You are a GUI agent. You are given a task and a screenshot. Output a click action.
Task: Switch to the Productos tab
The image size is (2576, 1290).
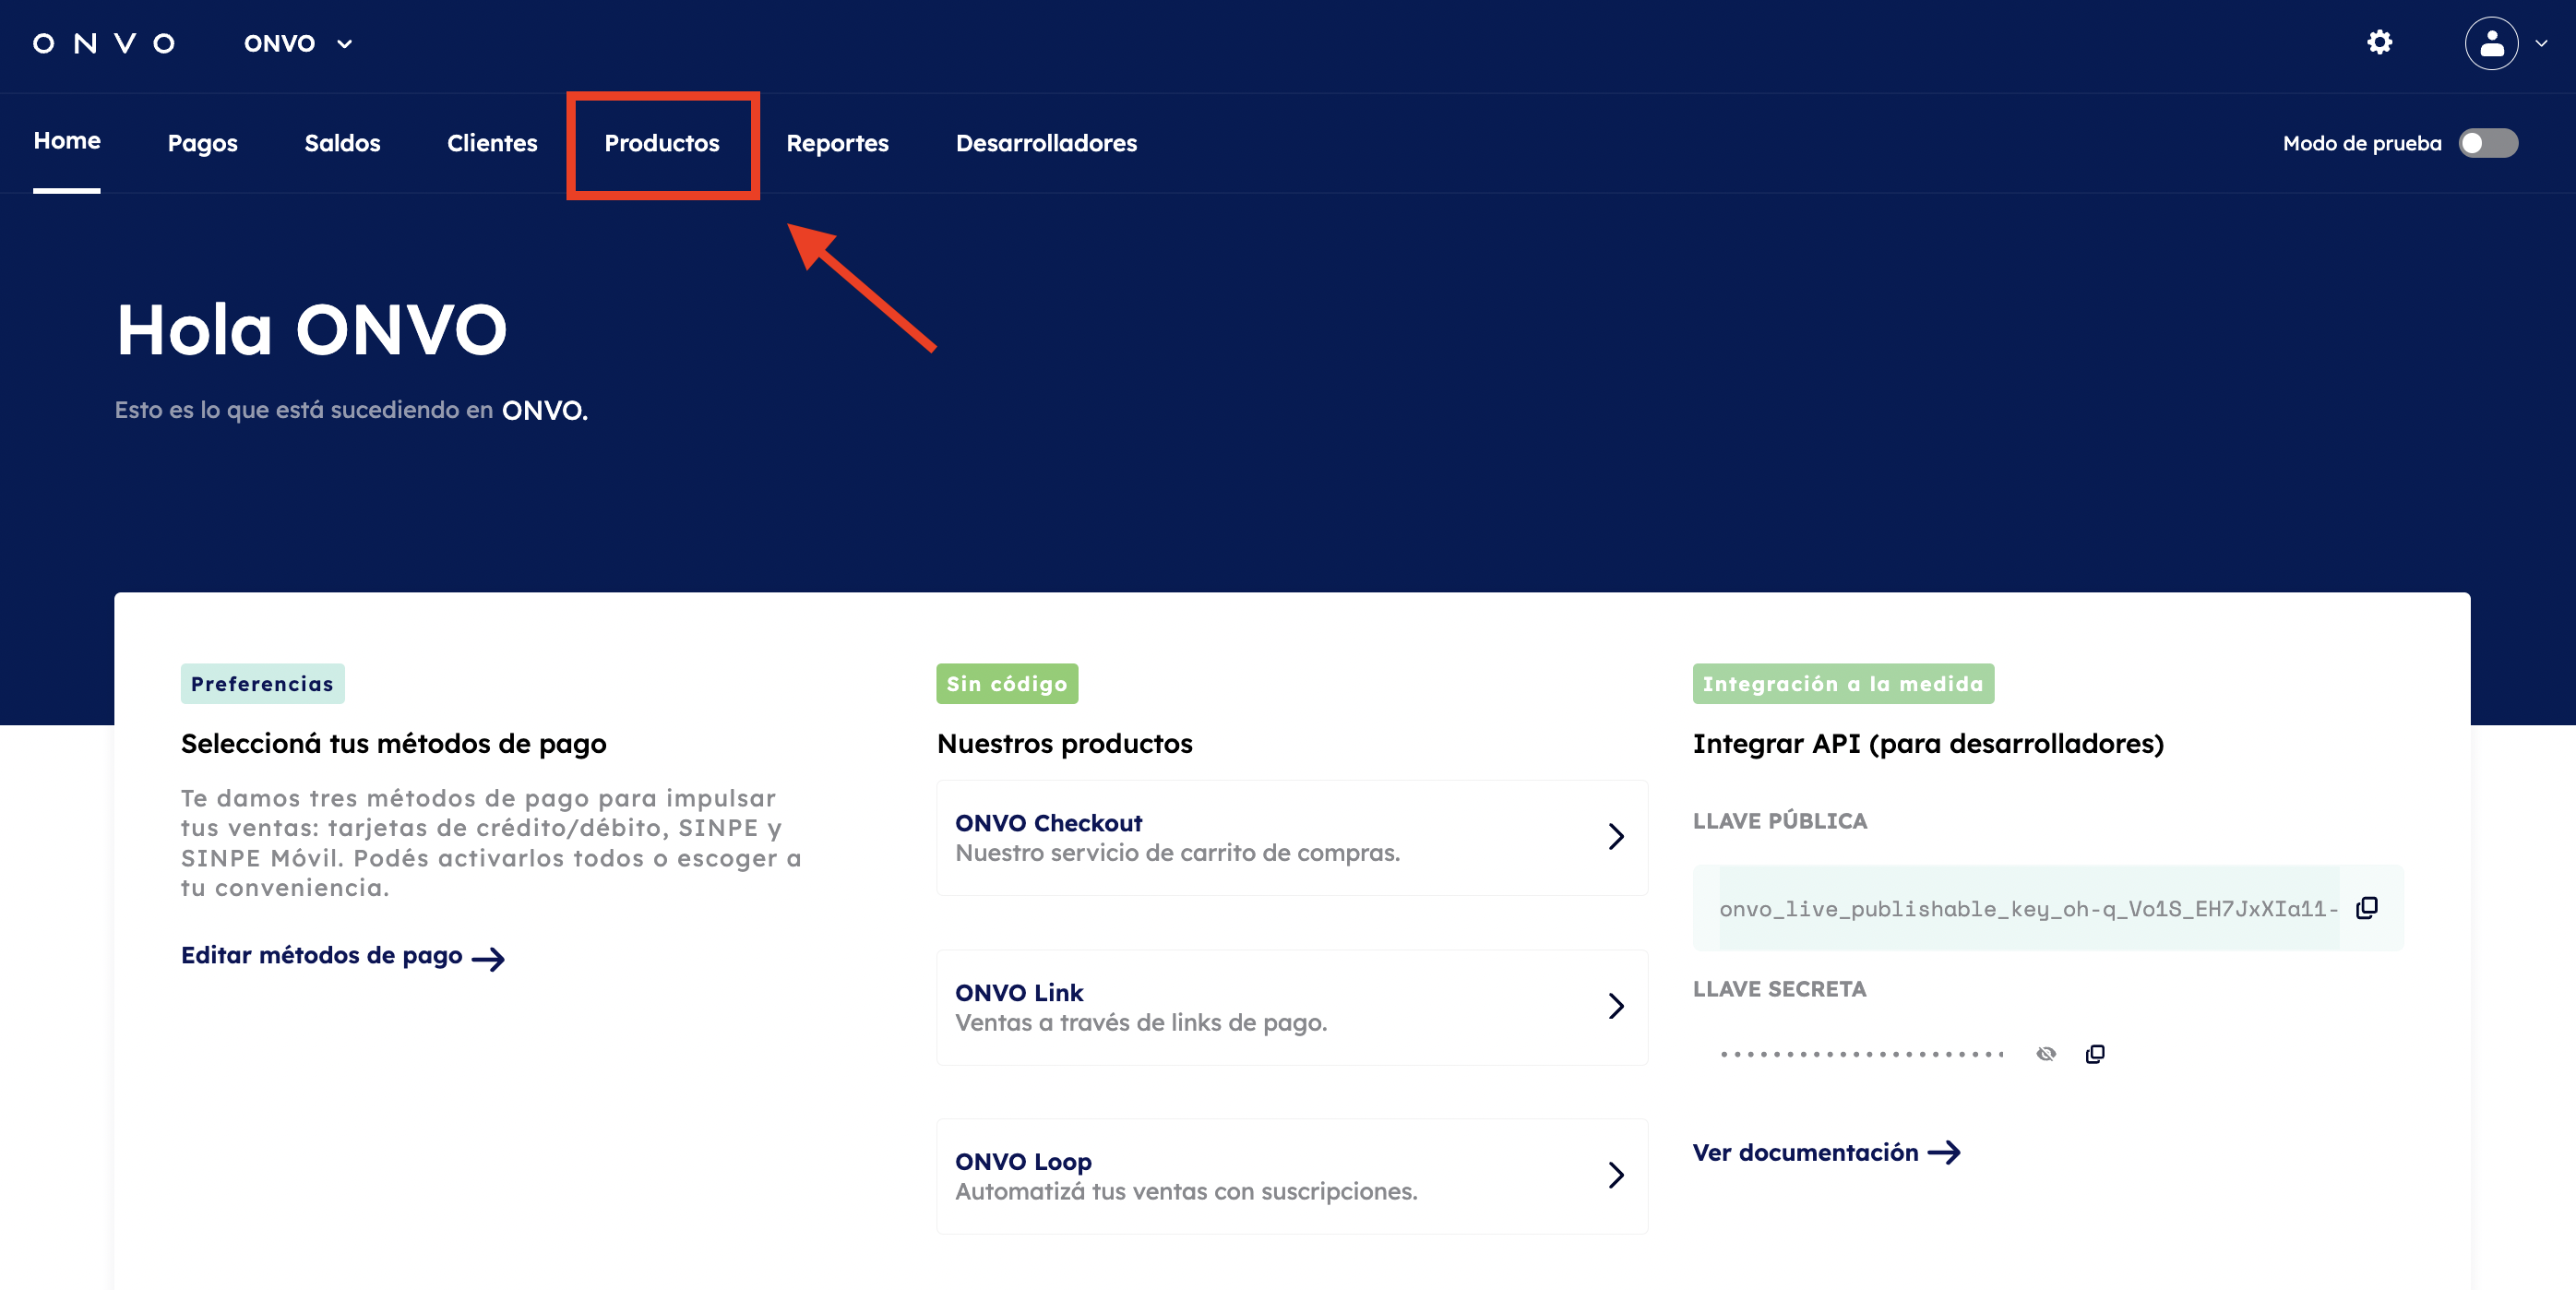pos(662,143)
